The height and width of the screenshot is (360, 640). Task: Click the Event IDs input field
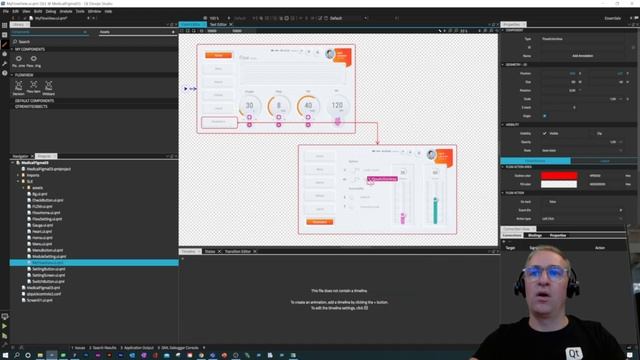(580, 210)
